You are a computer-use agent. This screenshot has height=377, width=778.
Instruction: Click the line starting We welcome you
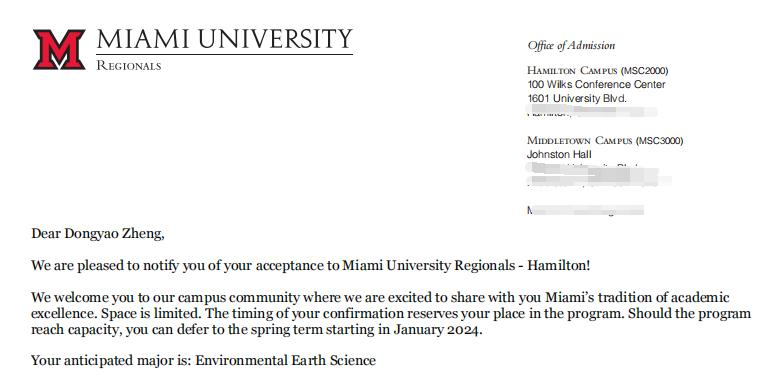tap(380, 298)
